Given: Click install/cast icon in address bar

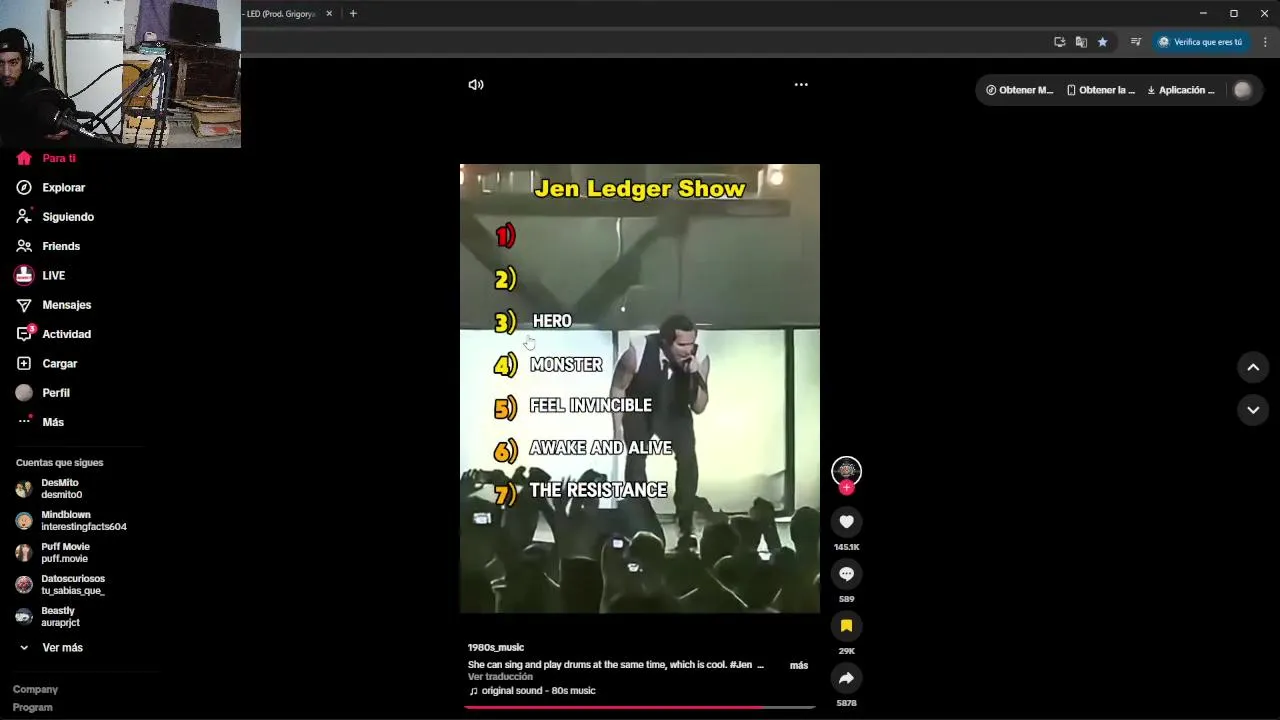Looking at the screenshot, I should 1059,42.
